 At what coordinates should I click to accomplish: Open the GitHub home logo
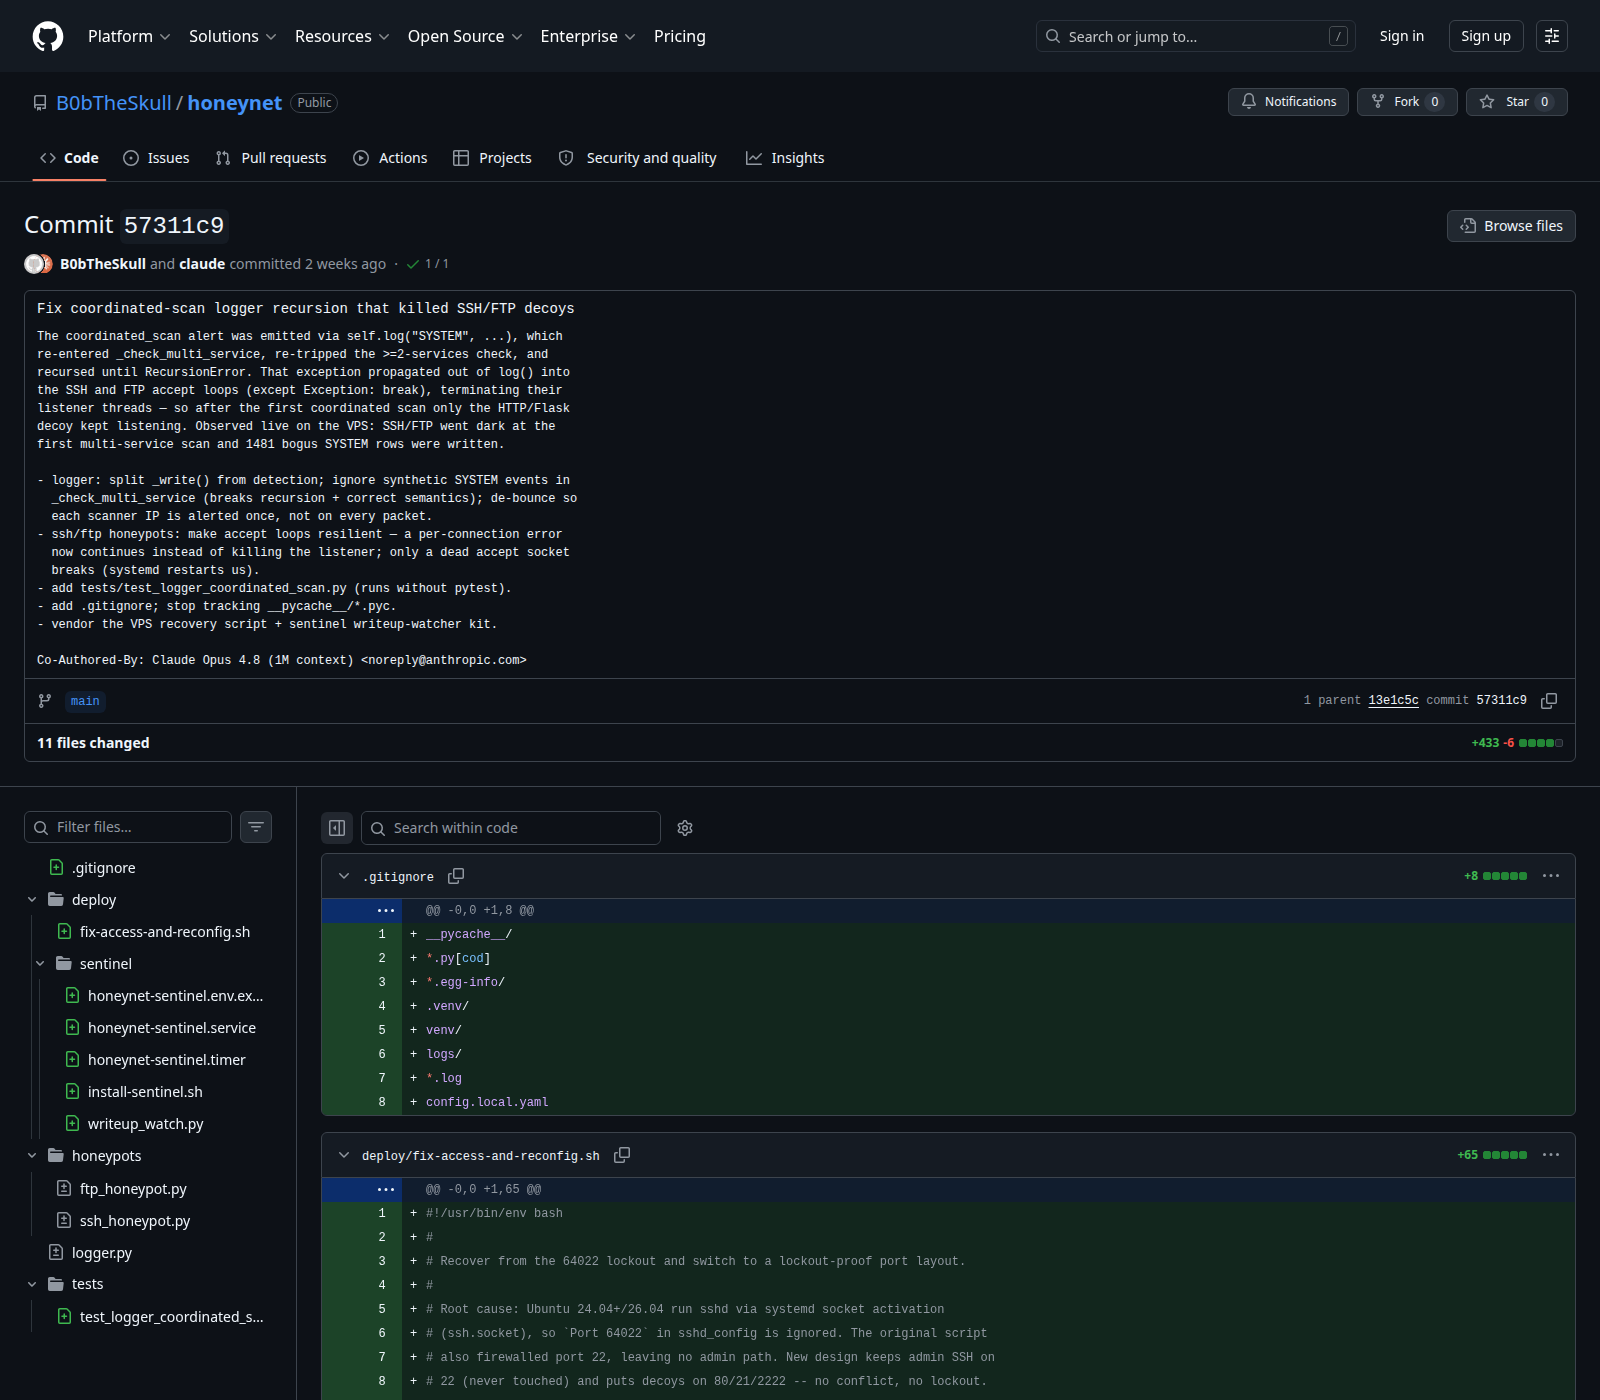point(48,36)
